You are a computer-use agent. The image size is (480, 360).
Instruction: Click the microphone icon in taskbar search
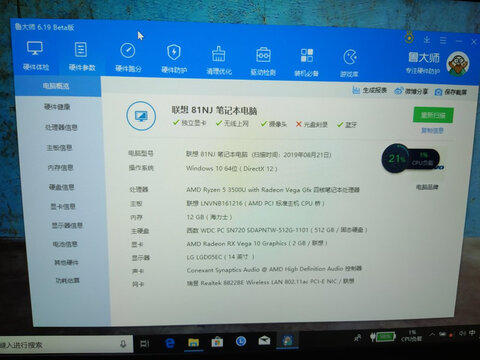point(123,344)
